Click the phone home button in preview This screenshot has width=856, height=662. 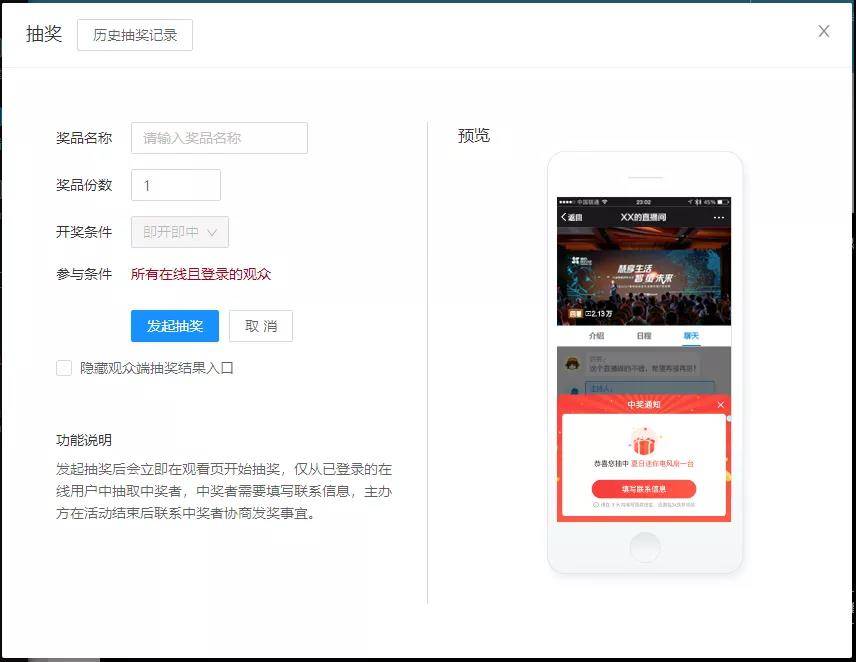[x=645, y=547]
